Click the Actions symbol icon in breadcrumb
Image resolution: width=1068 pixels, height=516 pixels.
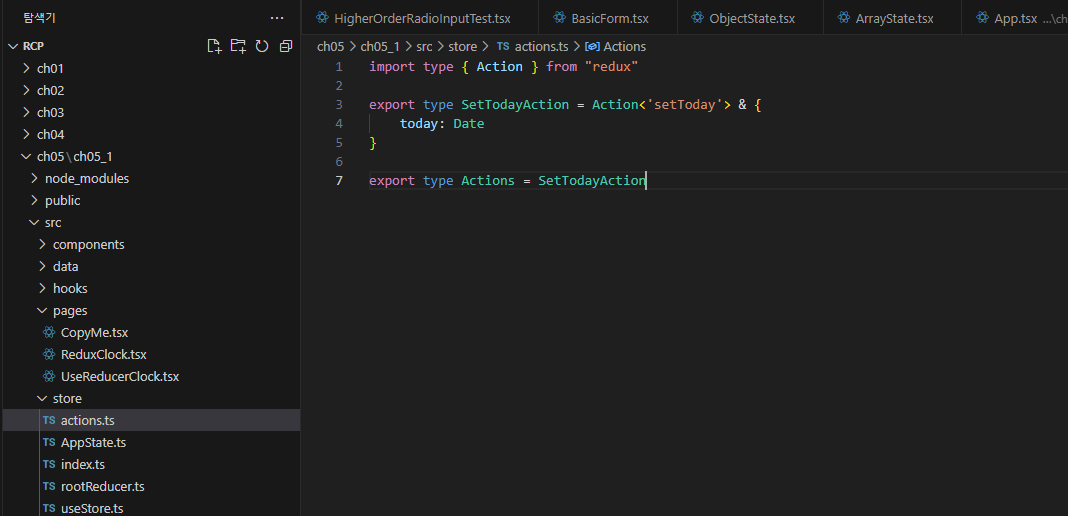[592, 46]
